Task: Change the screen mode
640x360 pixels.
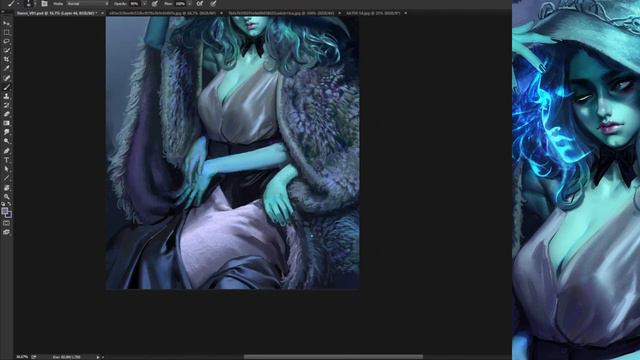Action: pos(7,232)
